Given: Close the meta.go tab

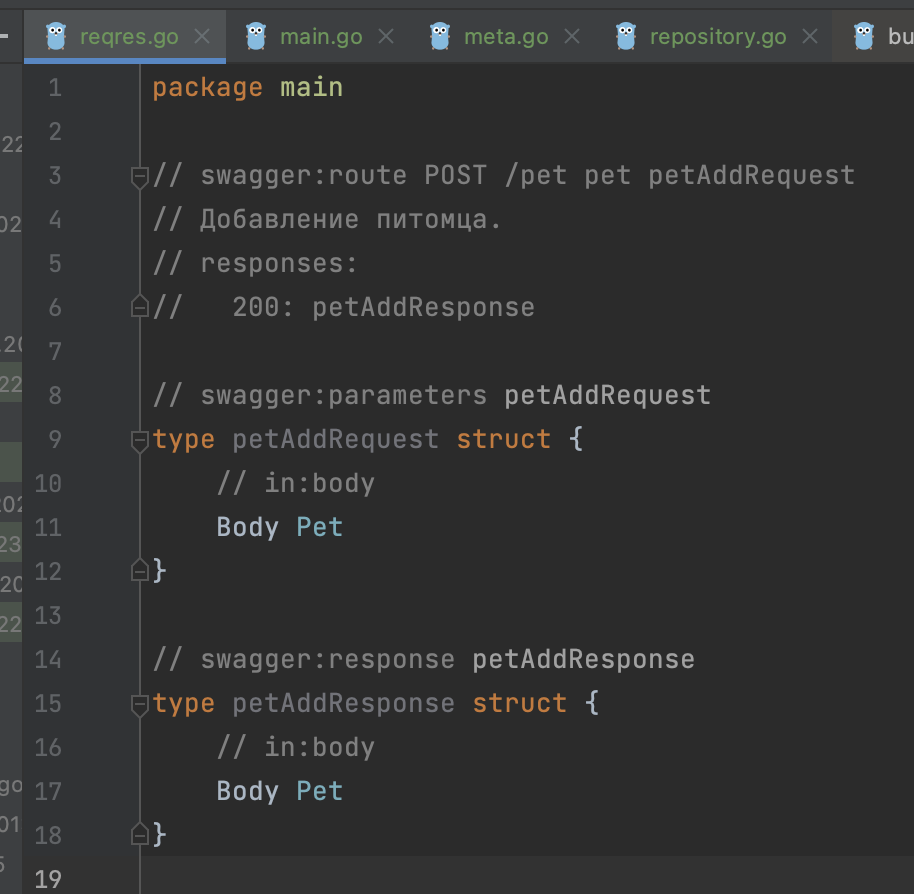Looking at the screenshot, I should pos(571,37).
